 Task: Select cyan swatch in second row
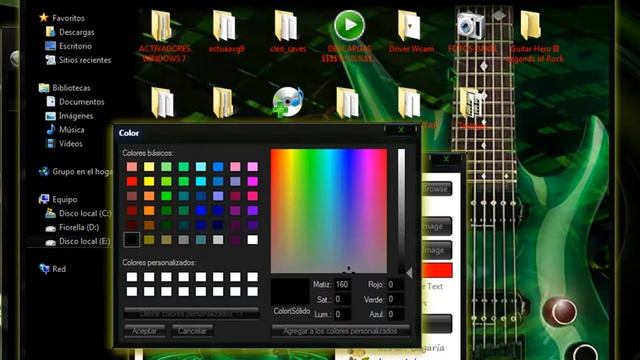point(201,181)
